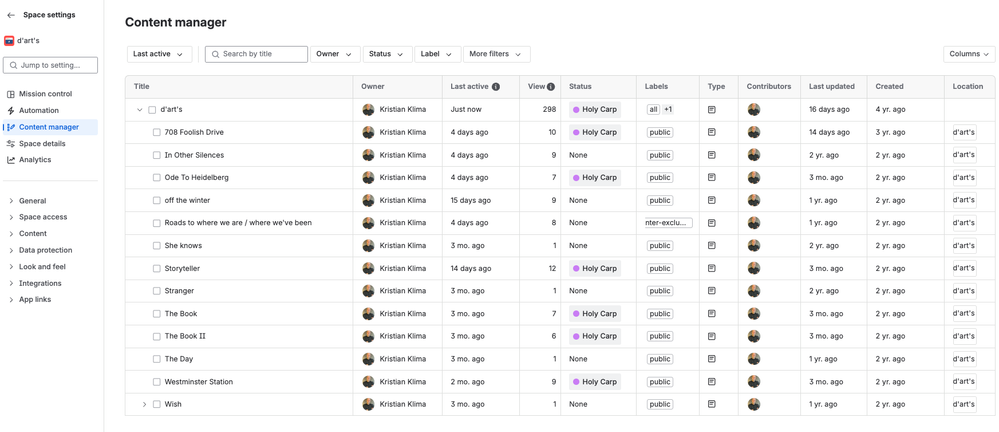
Task: Click owner avatar in She knows row
Action: (368, 246)
